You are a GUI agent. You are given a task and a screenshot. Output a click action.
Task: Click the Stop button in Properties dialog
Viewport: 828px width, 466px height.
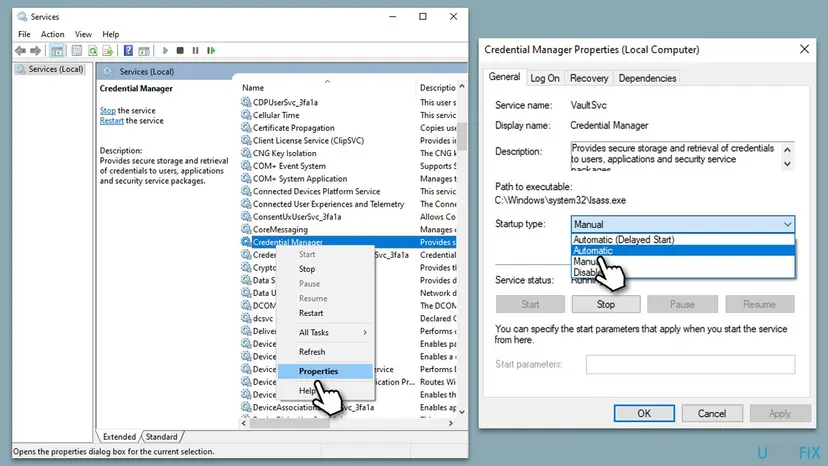coord(606,304)
